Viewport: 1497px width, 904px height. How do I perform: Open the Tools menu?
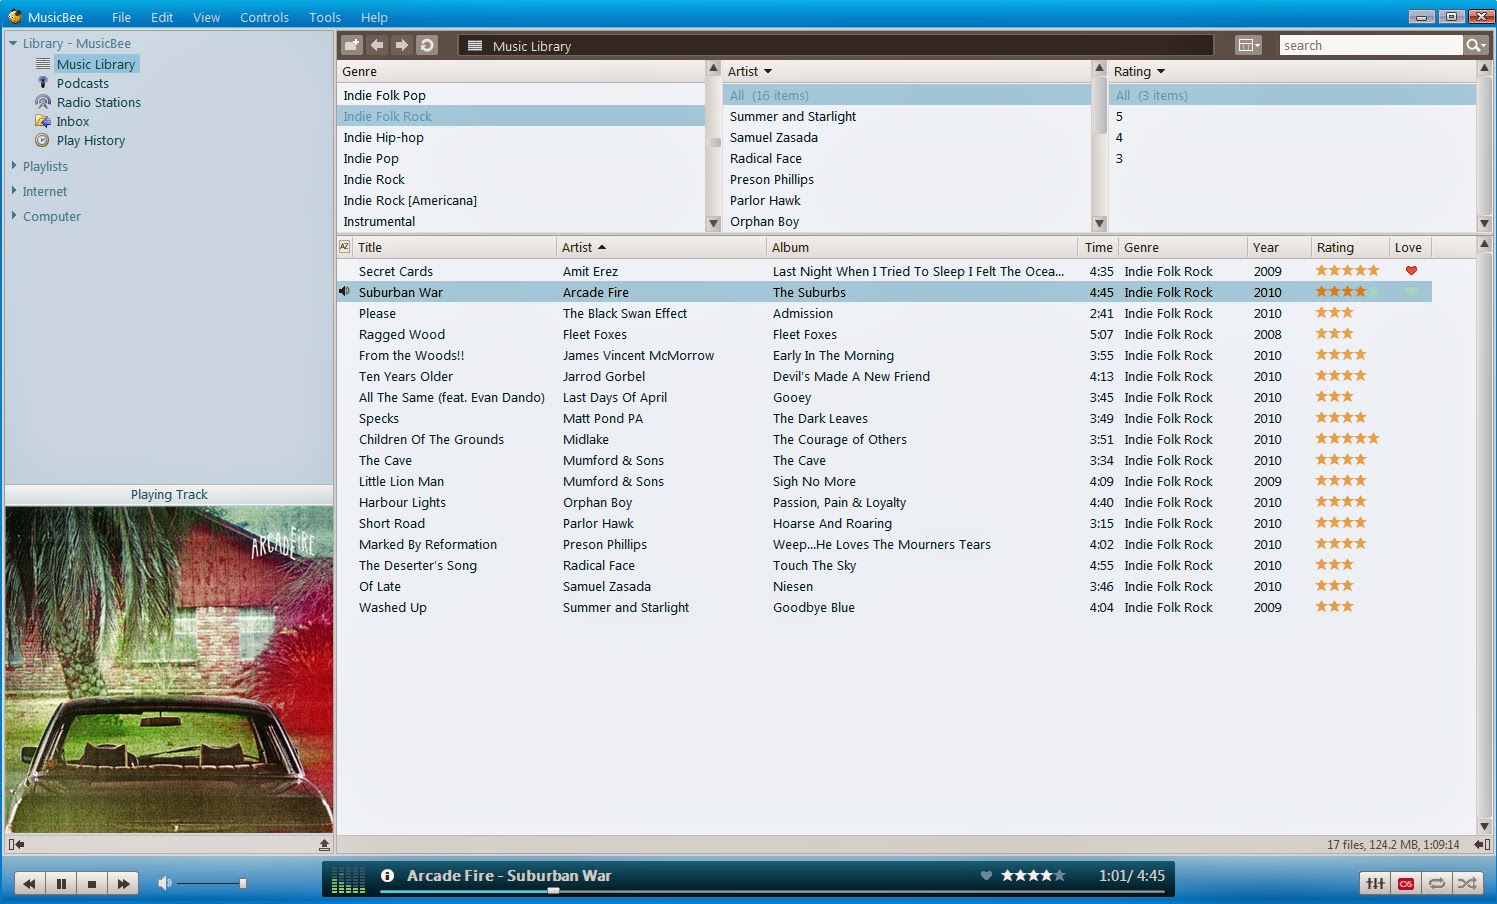click(x=325, y=17)
